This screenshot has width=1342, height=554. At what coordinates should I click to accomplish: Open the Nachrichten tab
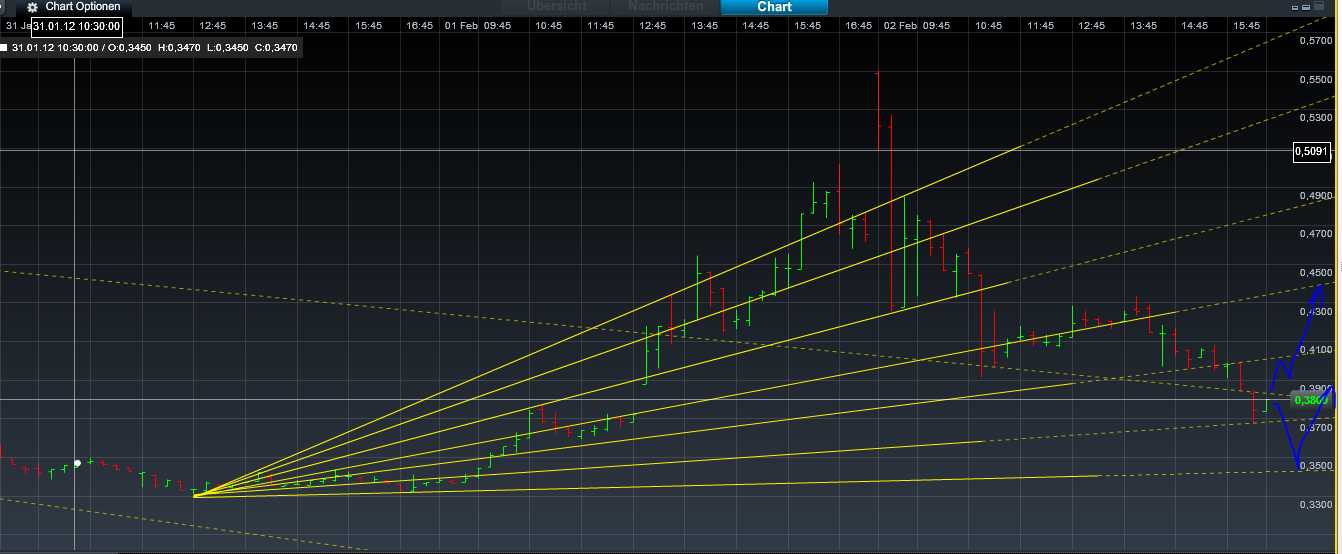(665, 7)
